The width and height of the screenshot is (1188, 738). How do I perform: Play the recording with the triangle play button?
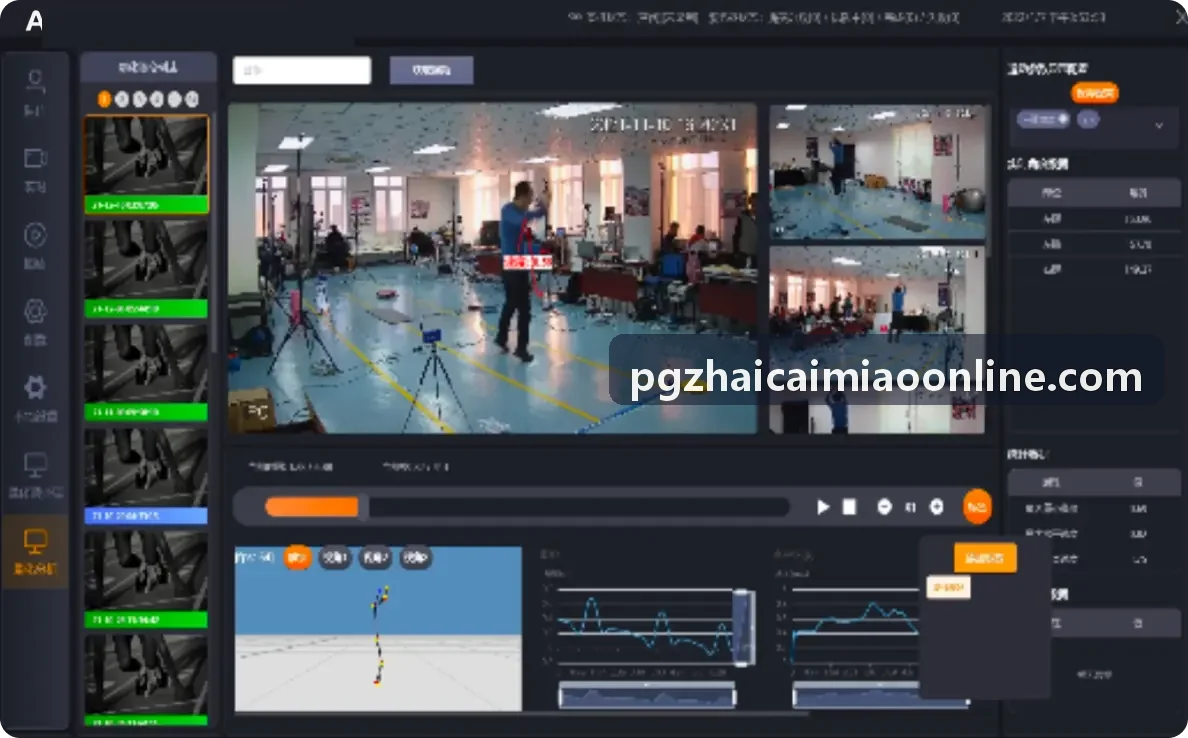point(823,507)
